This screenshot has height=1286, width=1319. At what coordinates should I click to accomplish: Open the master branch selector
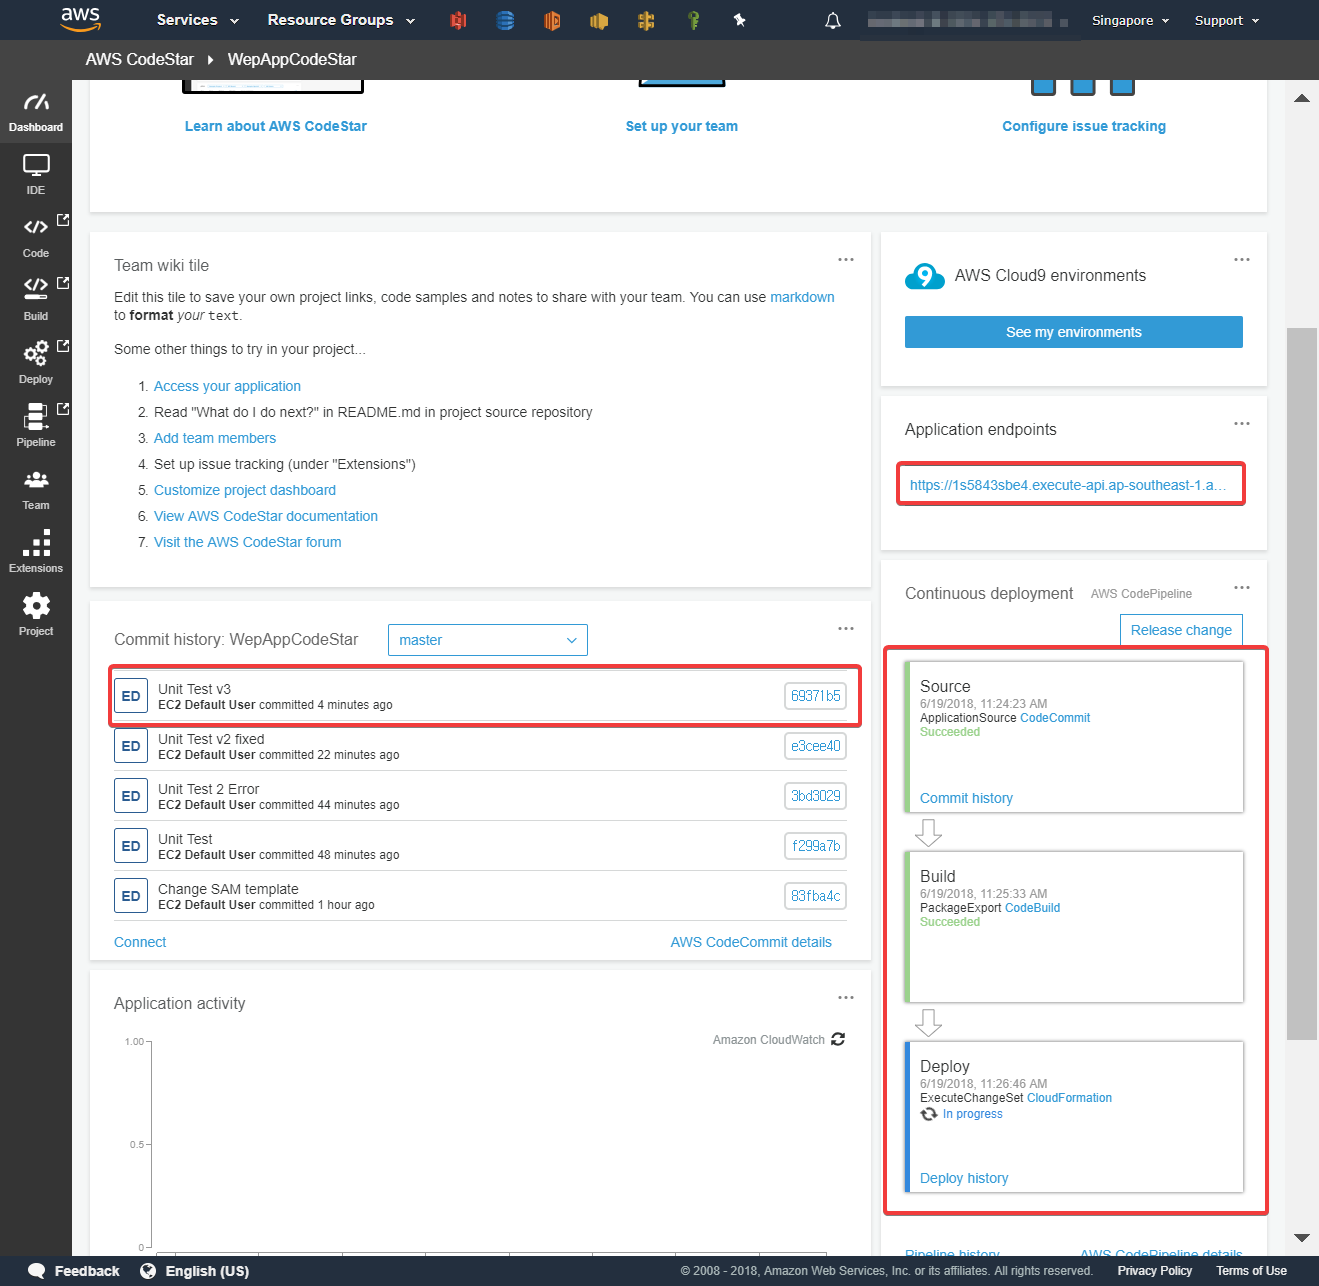pyautogui.click(x=488, y=640)
